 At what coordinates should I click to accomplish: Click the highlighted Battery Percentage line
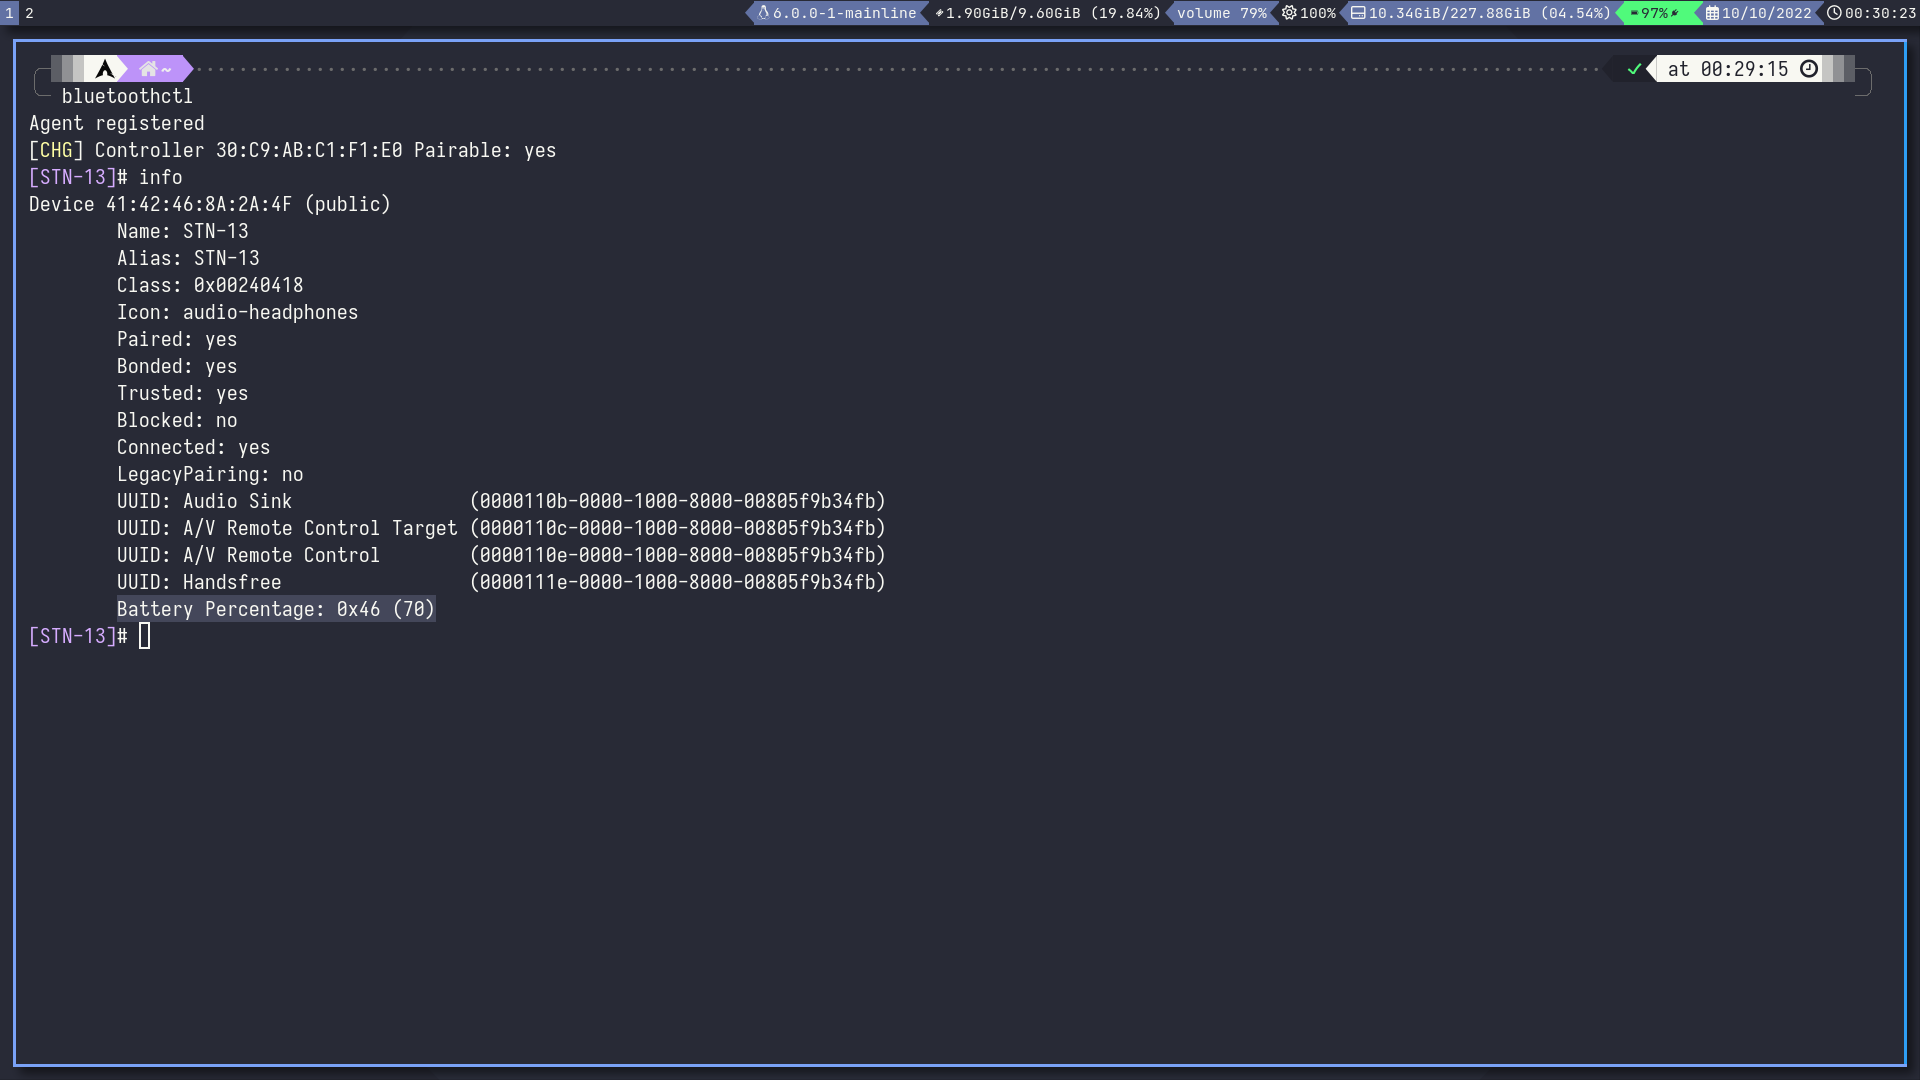pos(276,609)
